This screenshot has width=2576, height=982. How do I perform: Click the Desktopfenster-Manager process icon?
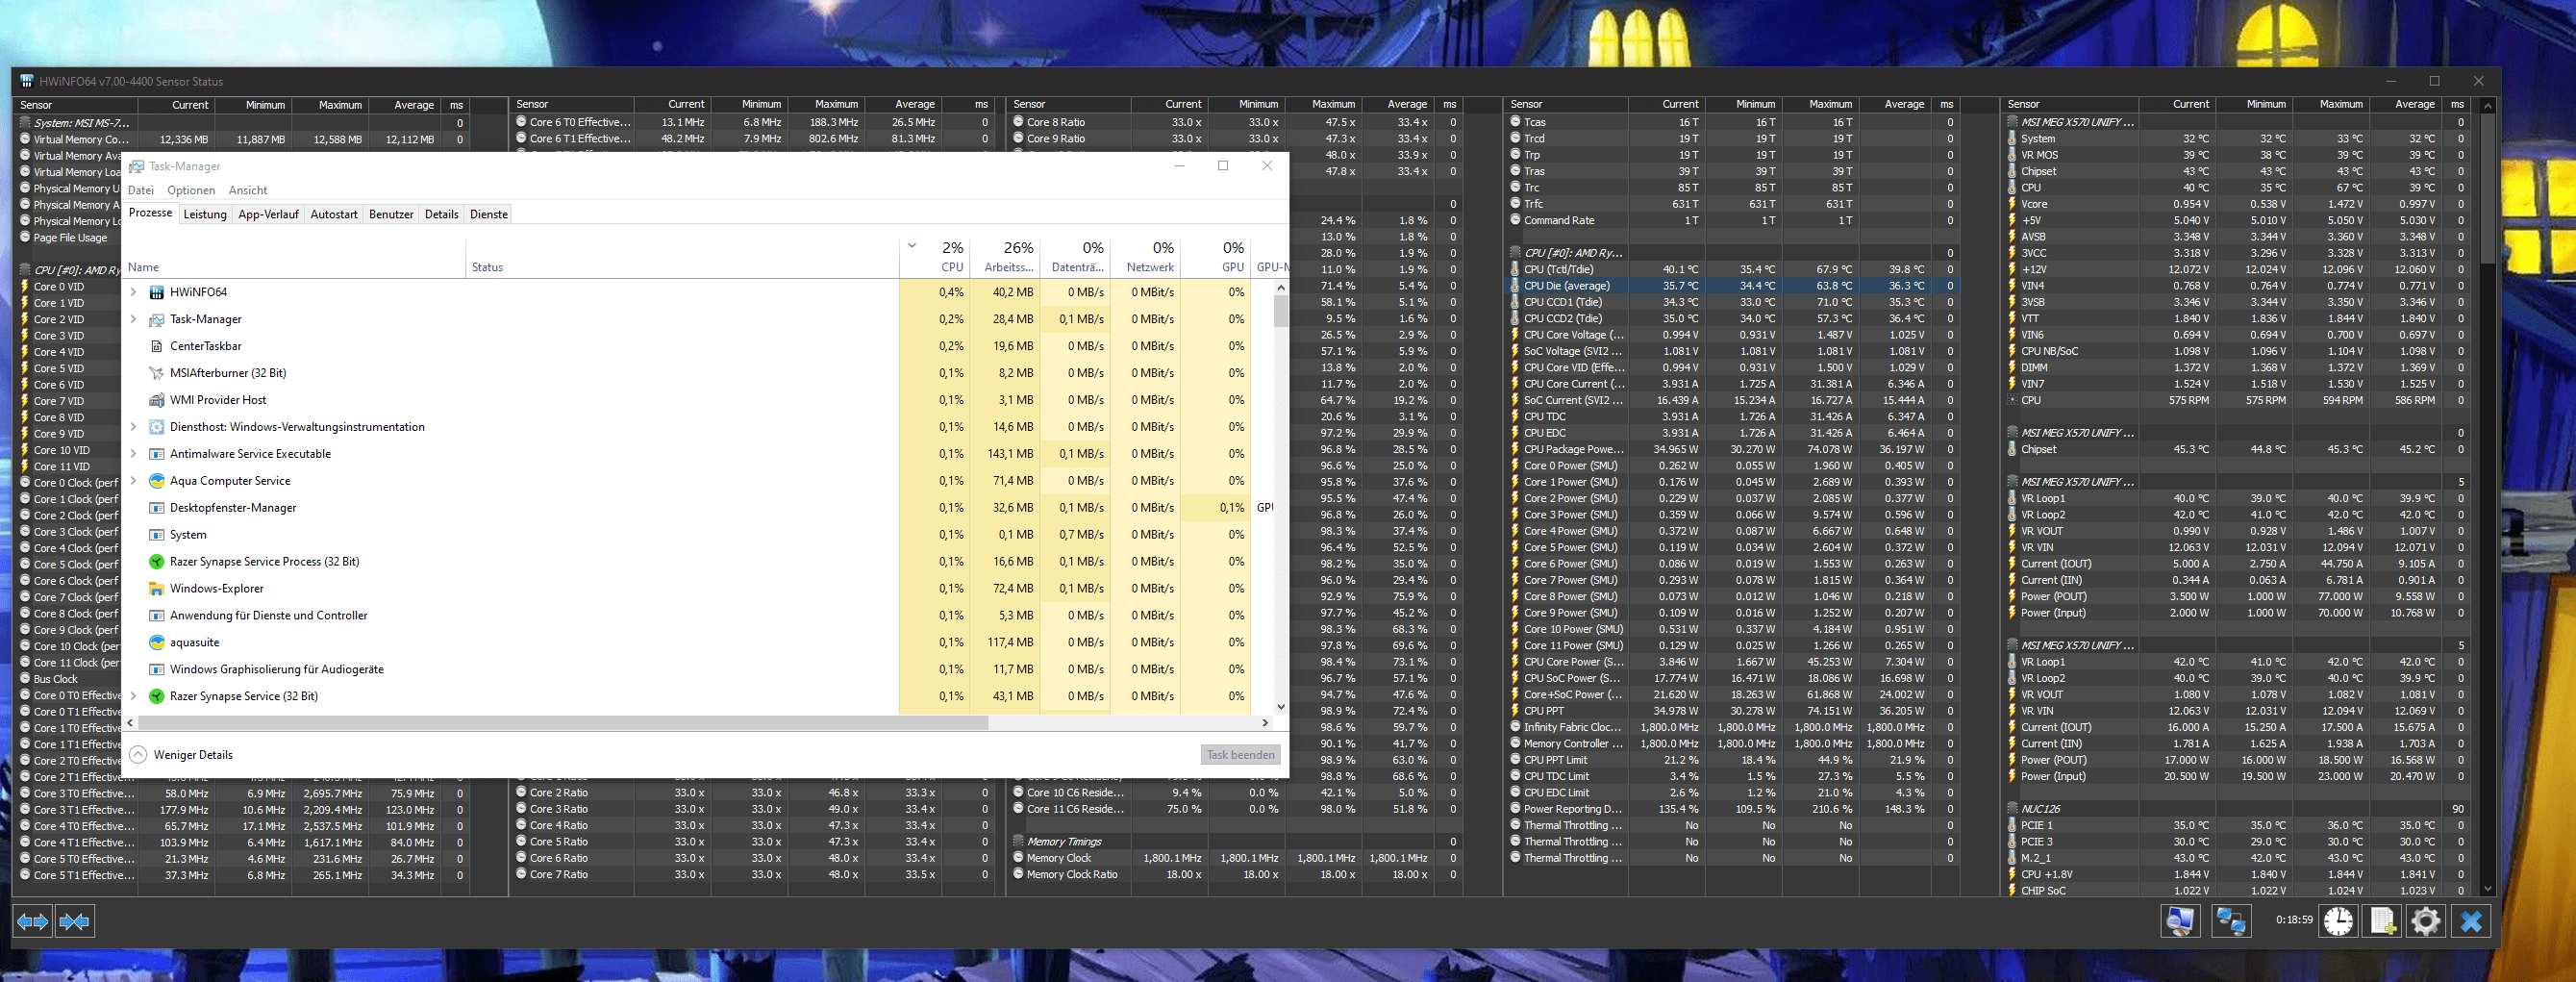coord(156,508)
